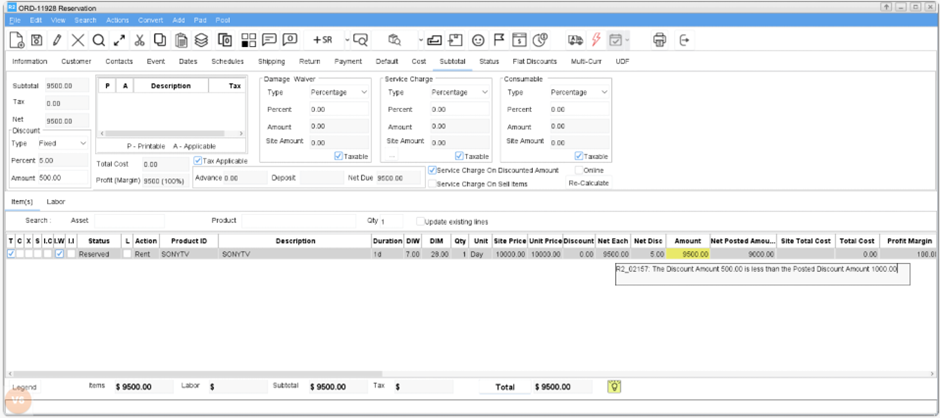
Task: Open the Convert menu
Action: (x=150, y=20)
